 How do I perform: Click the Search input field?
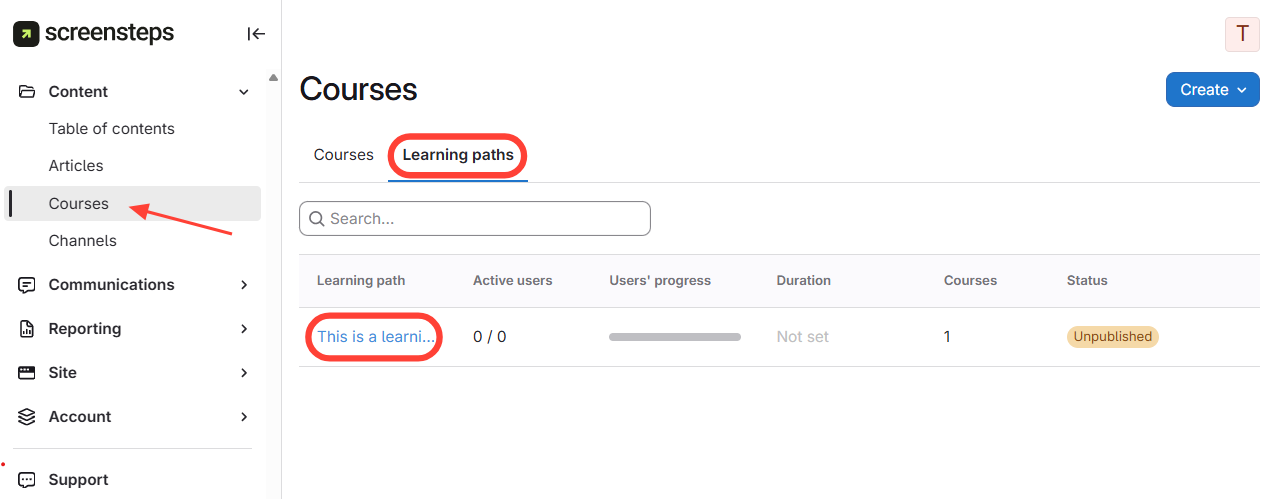475,218
